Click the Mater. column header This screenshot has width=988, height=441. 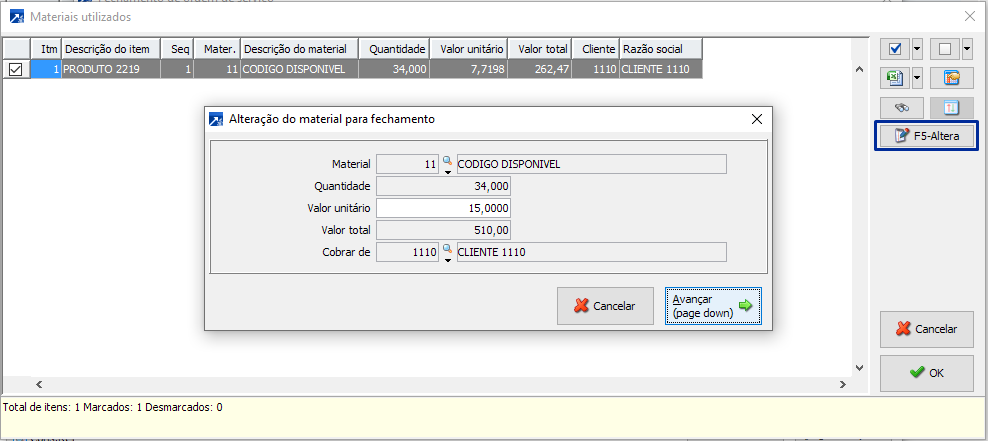[x=217, y=49]
